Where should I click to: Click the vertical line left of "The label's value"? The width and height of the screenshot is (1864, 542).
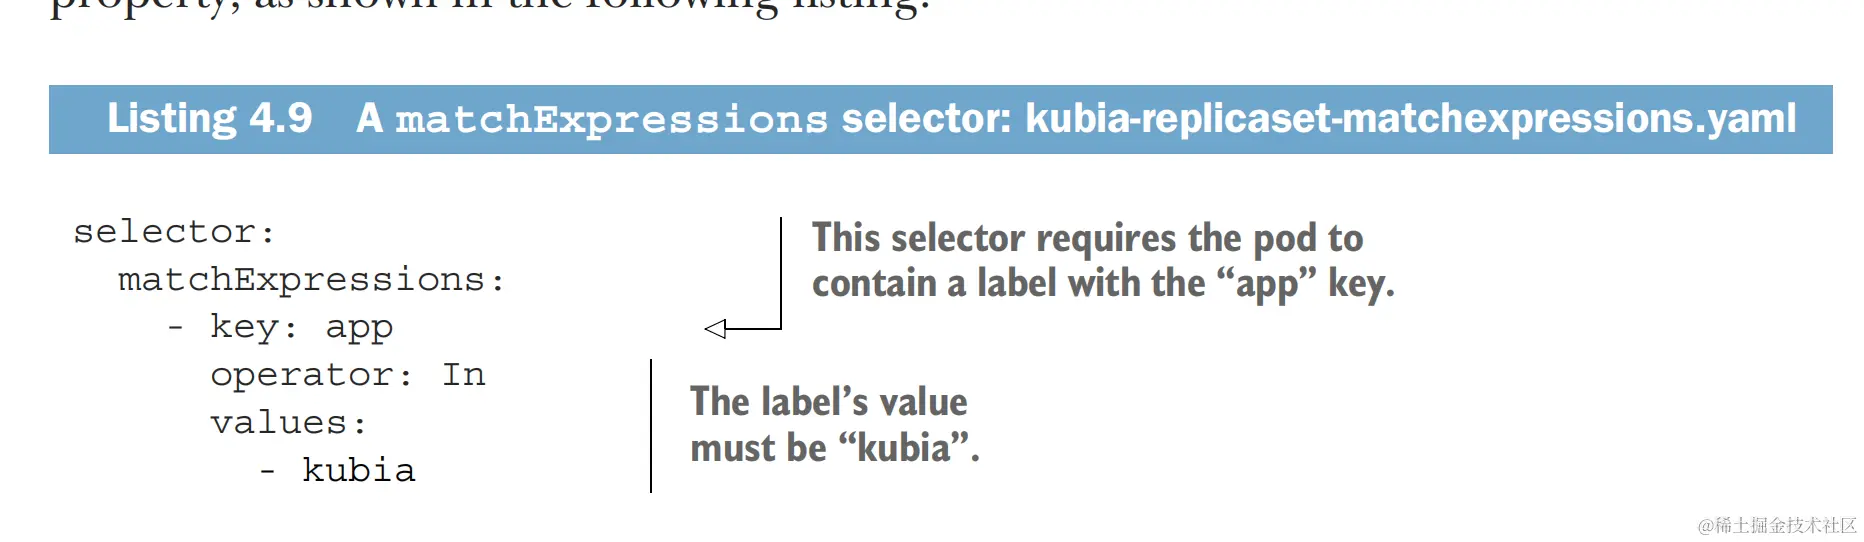(651, 426)
